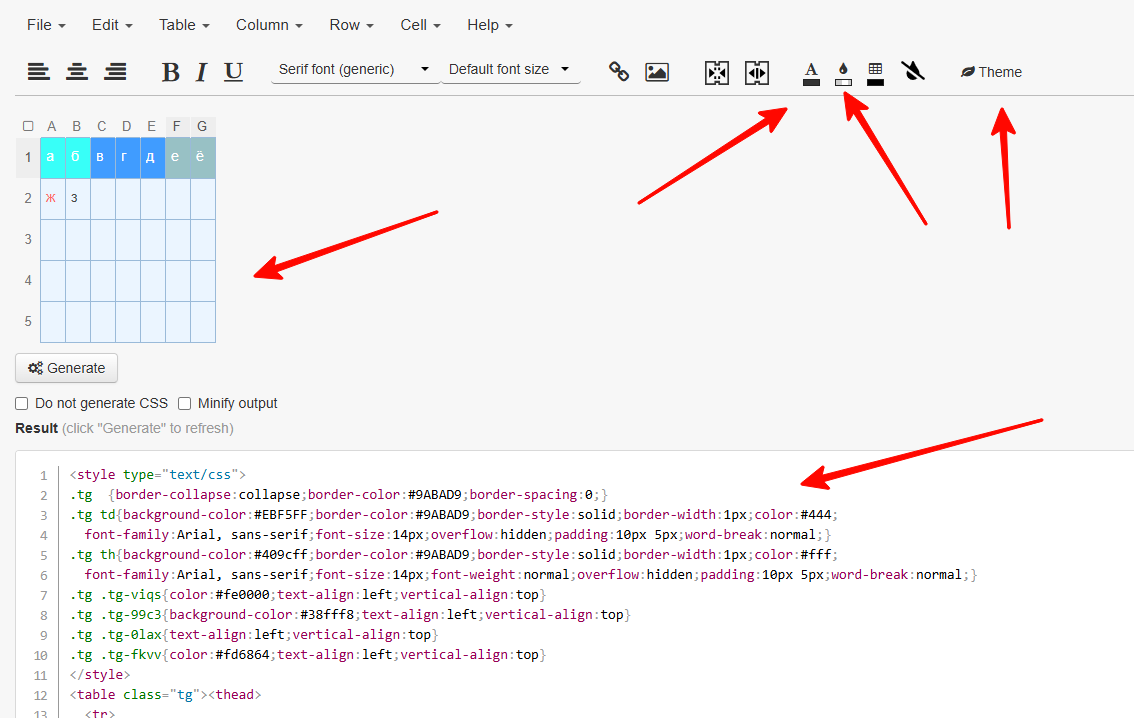Toggle bold text formatting
1134x718 pixels.
pos(171,72)
